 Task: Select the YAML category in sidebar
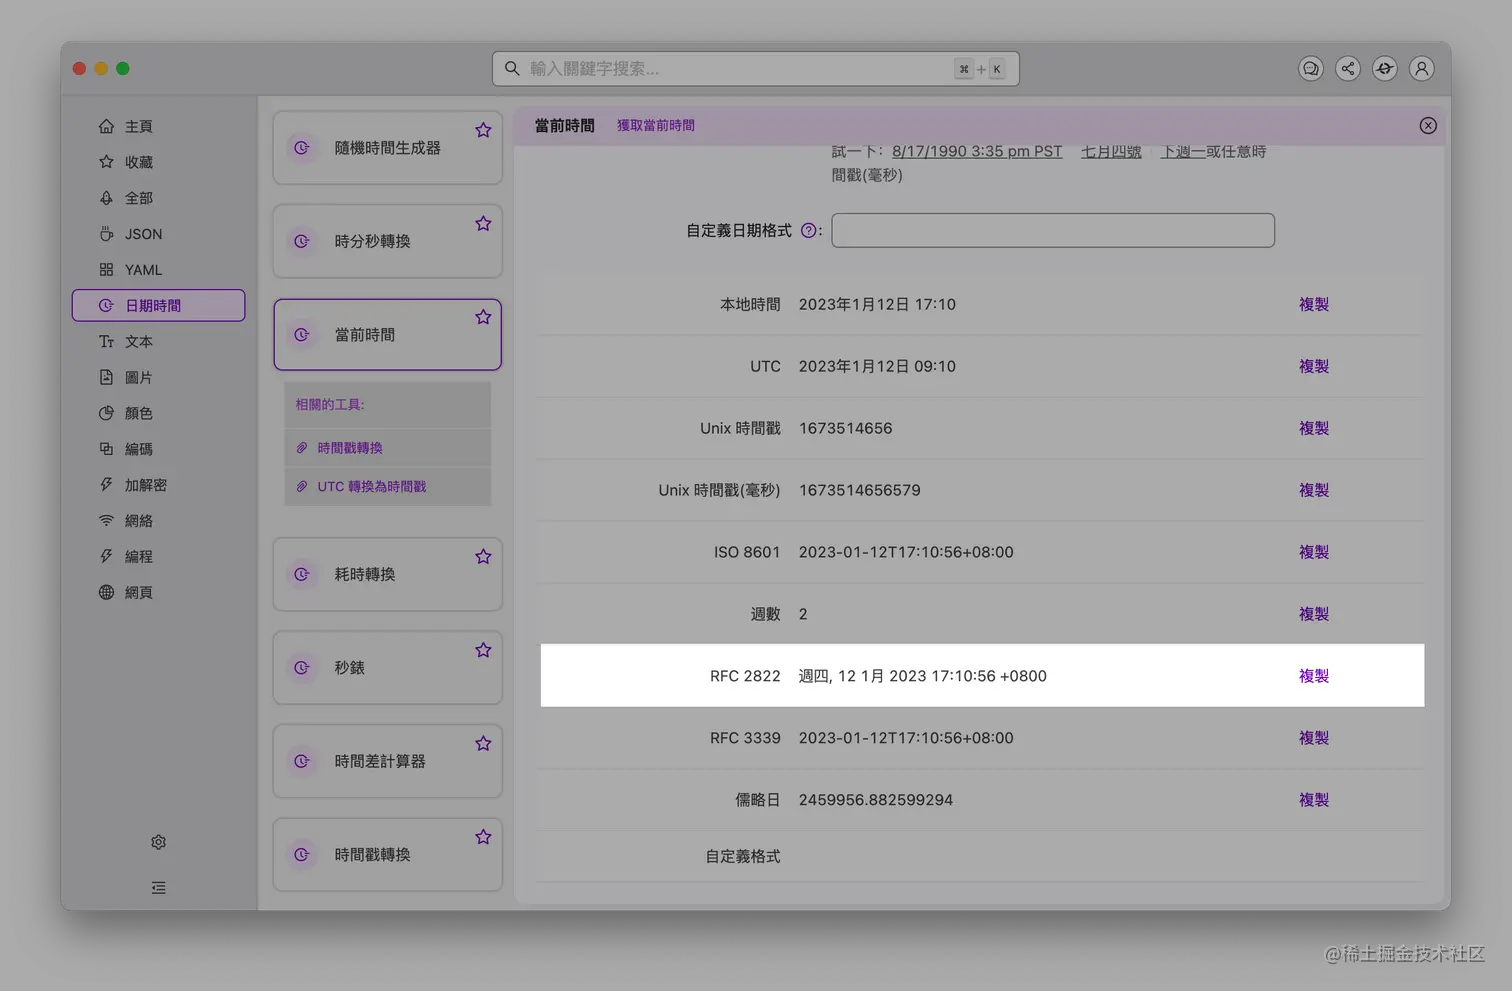158,270
